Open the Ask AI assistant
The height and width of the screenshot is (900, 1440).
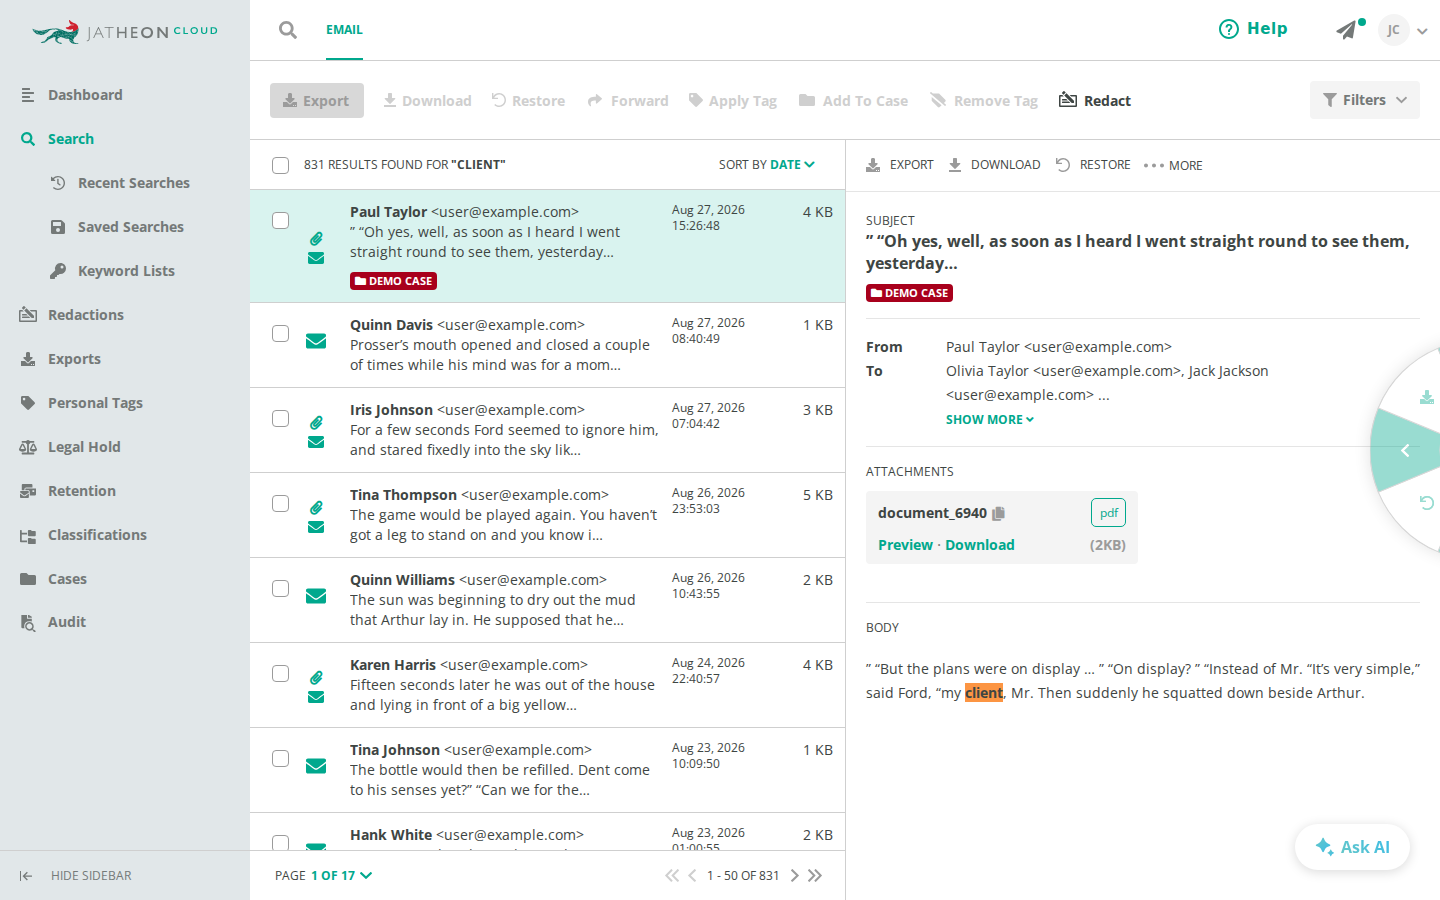click(x=1352, y=847)
